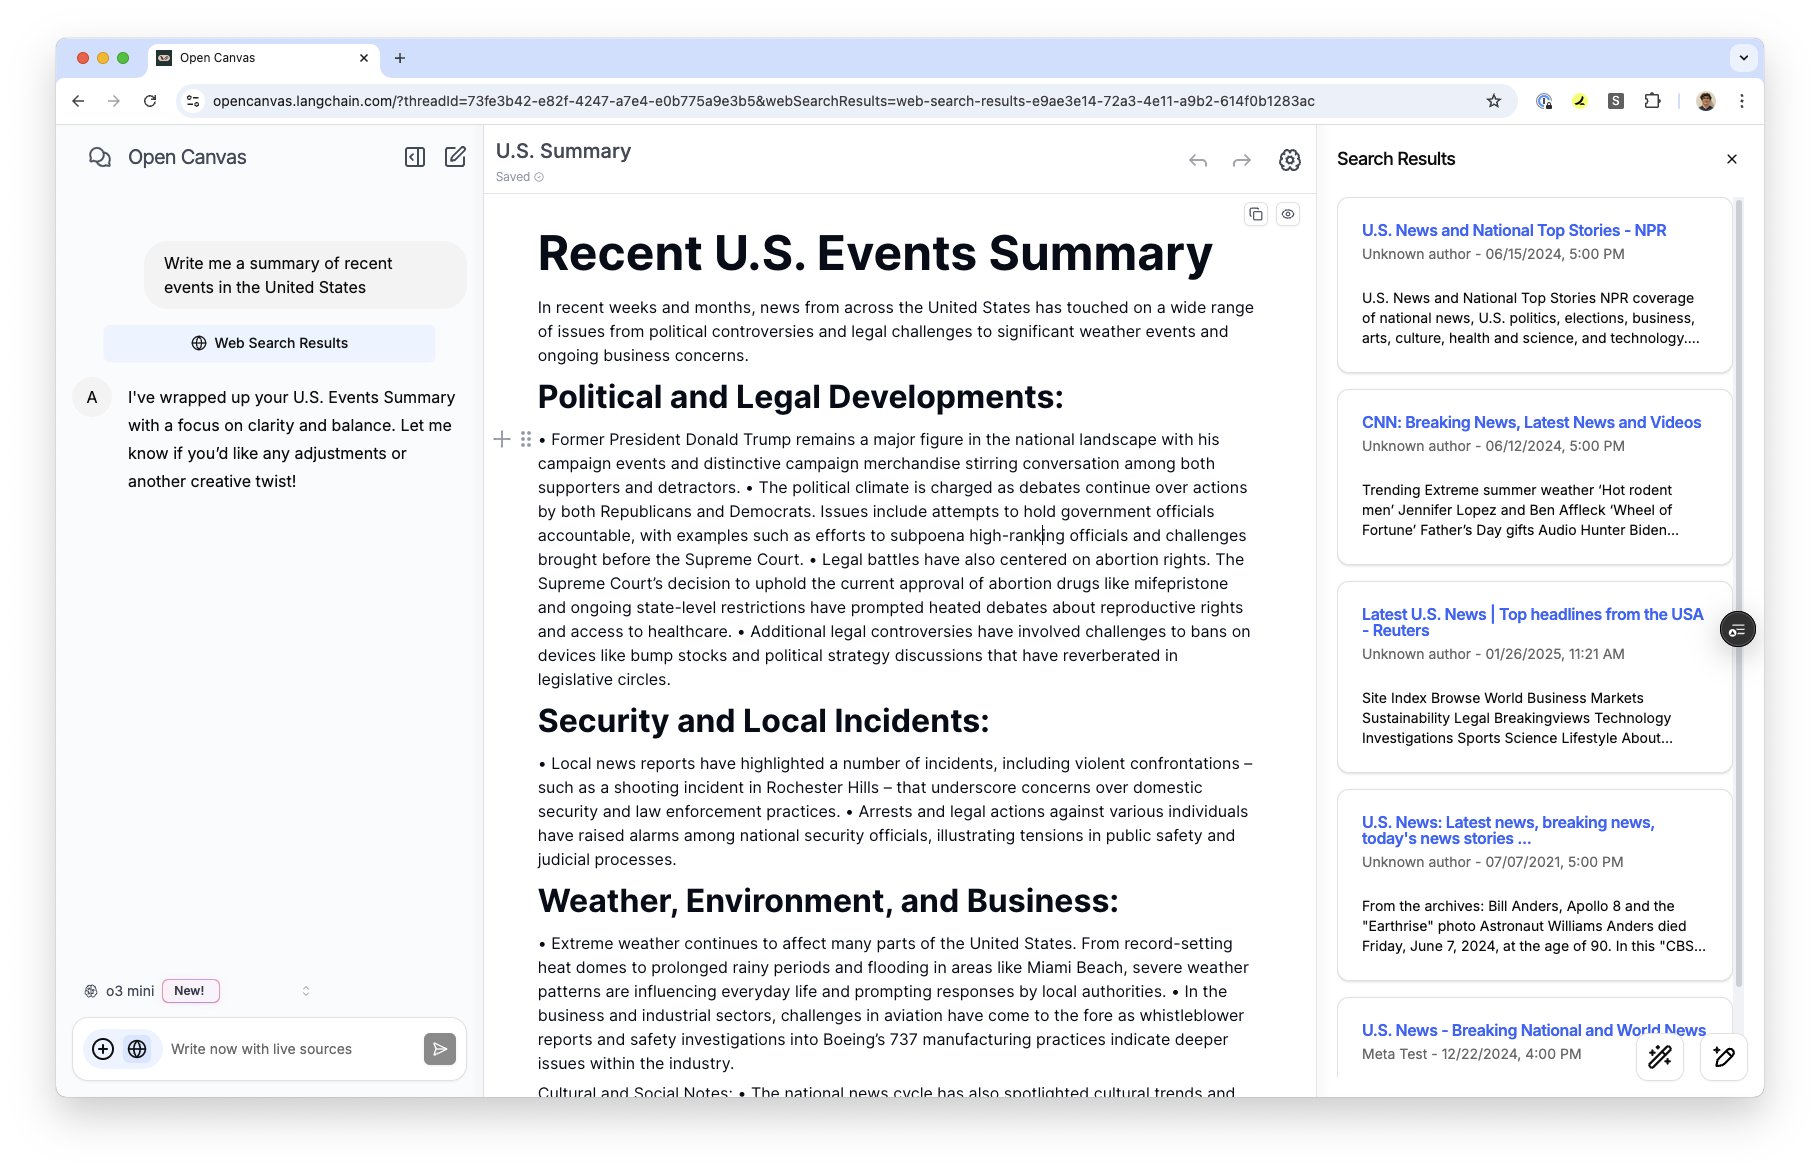This screenshot has height=1171, width=1820.
Task: View site information icon in address bar
Action: coord(194,101)
